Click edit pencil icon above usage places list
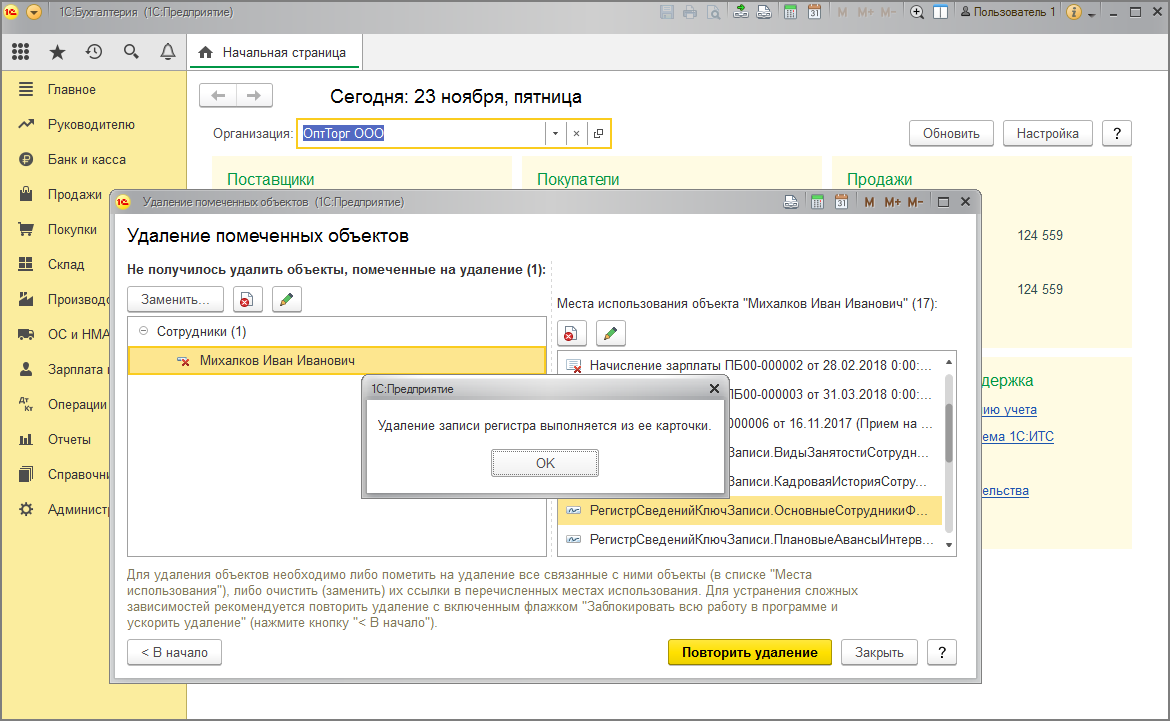Image resolution: width=1170 pixels, height=721 pixels. (610, 333)
